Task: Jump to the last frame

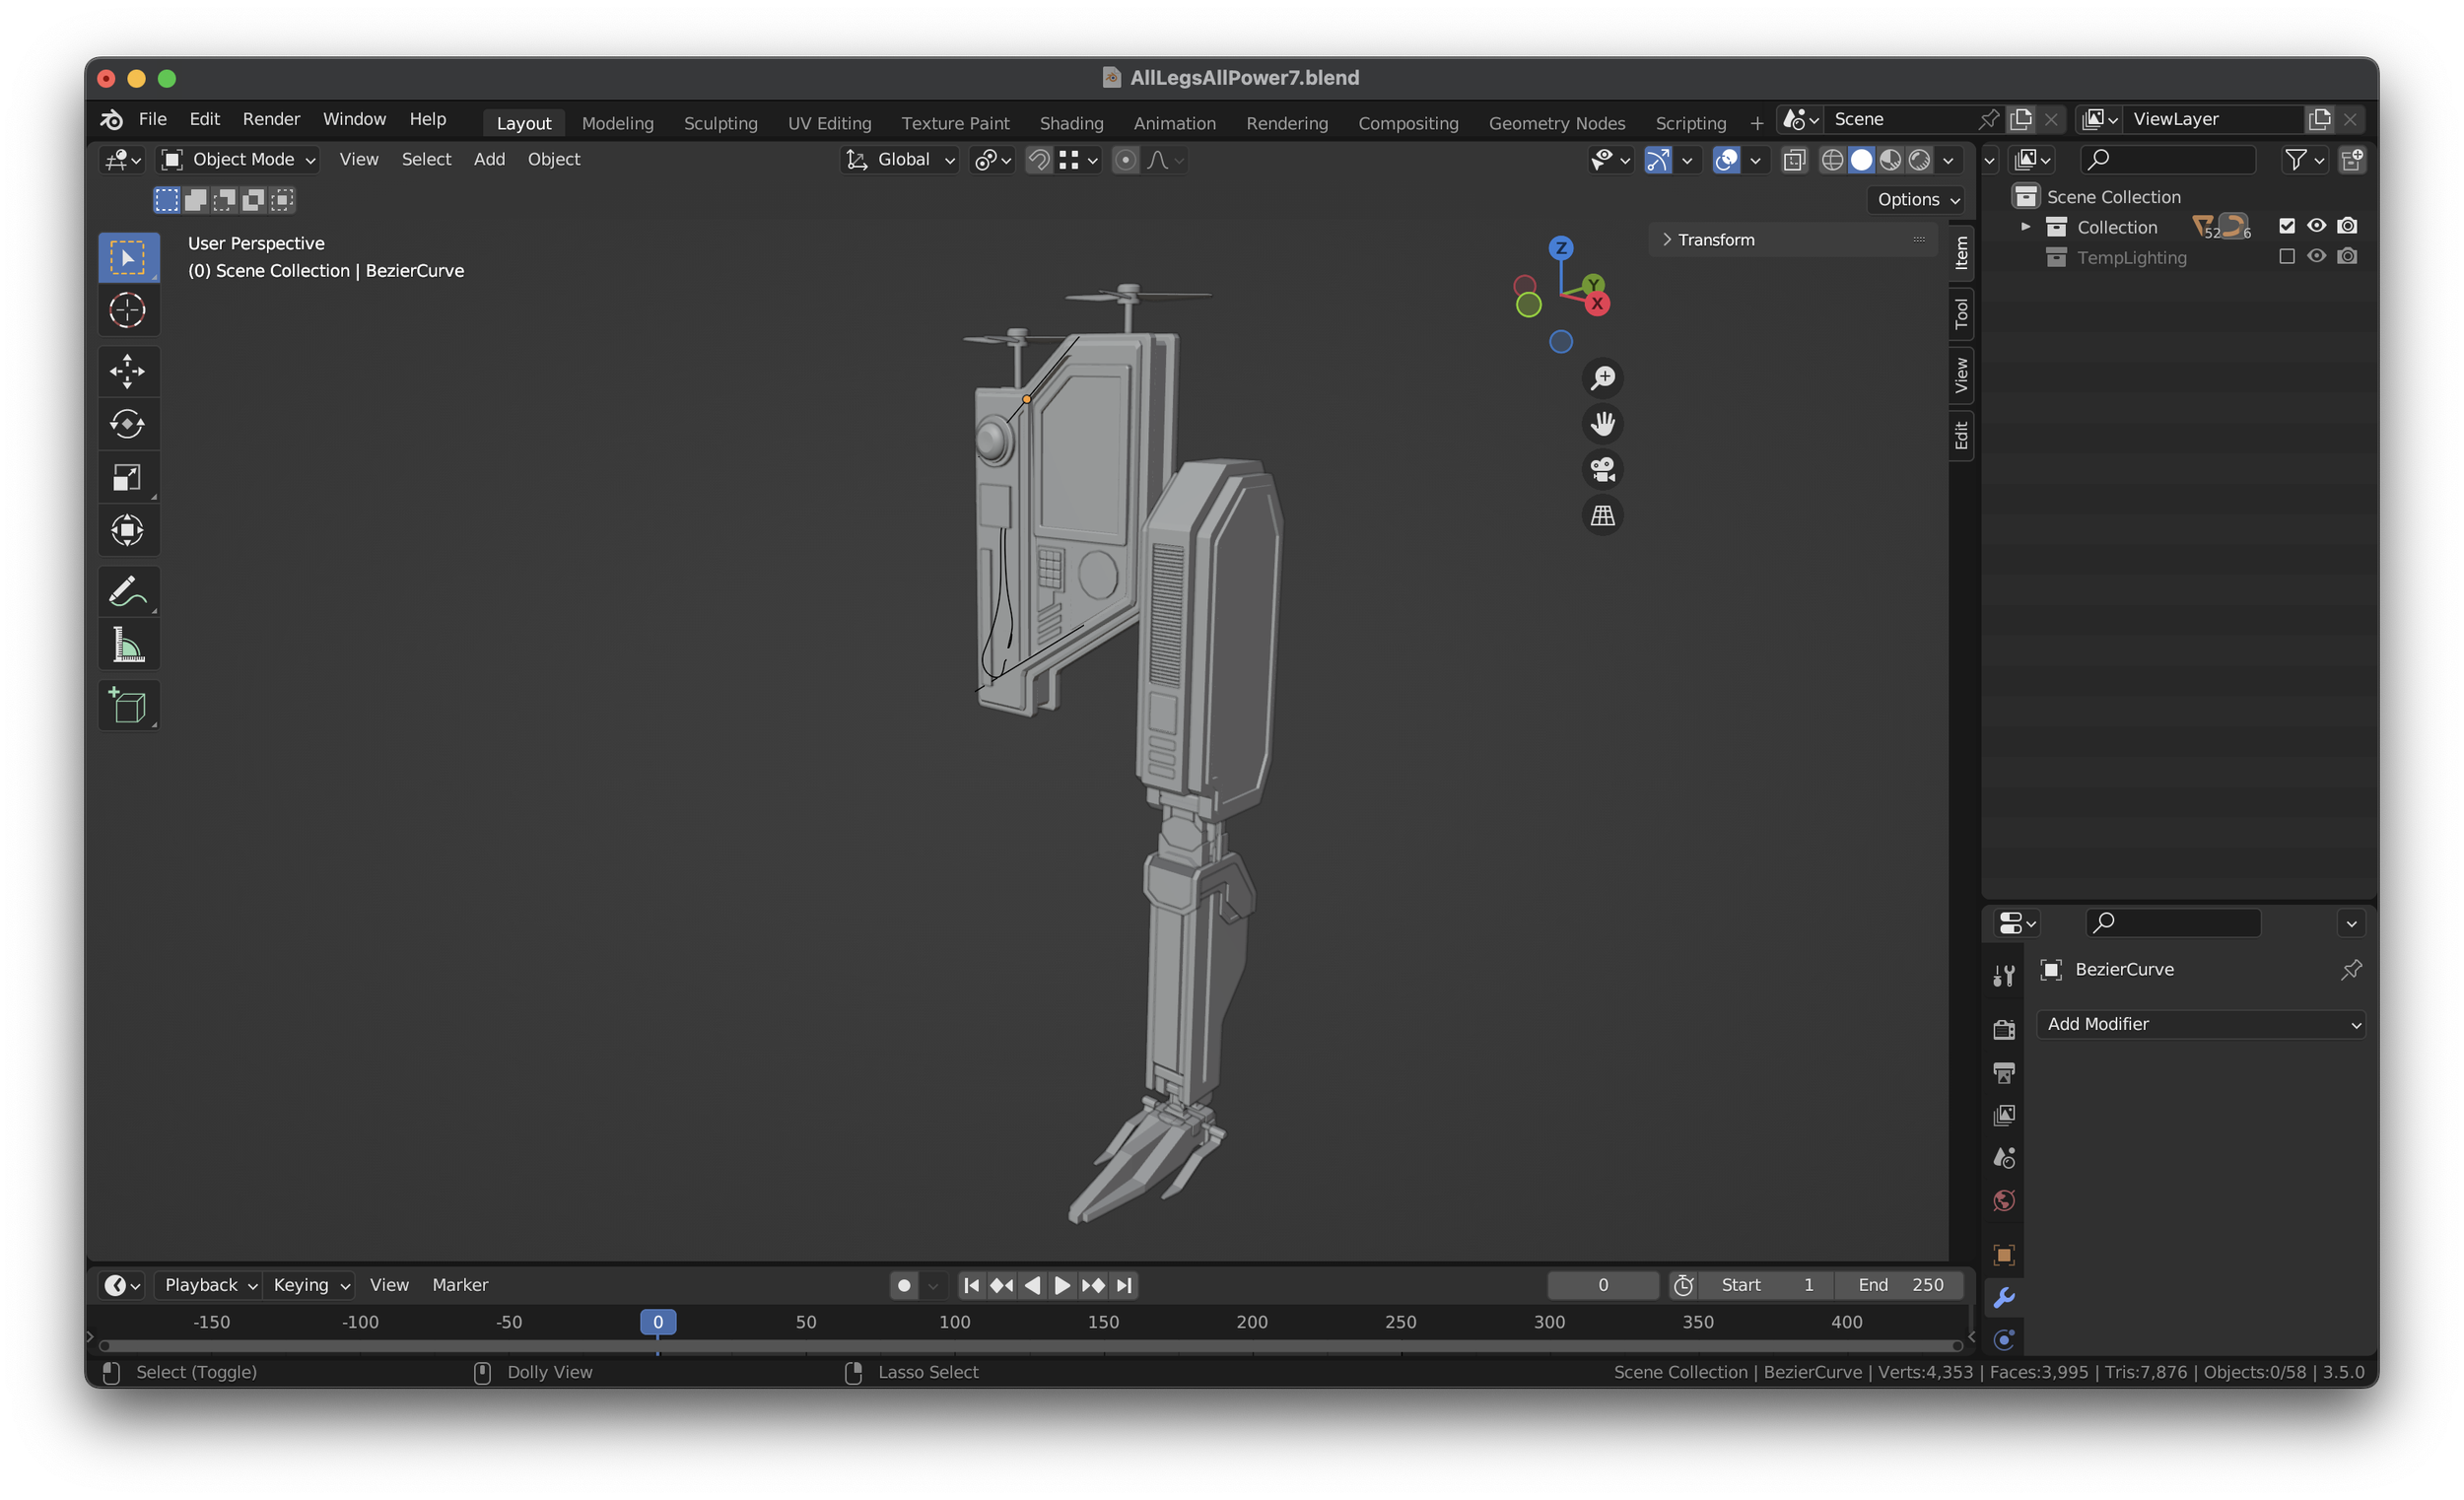Action: click(x=1125, y=1285)
